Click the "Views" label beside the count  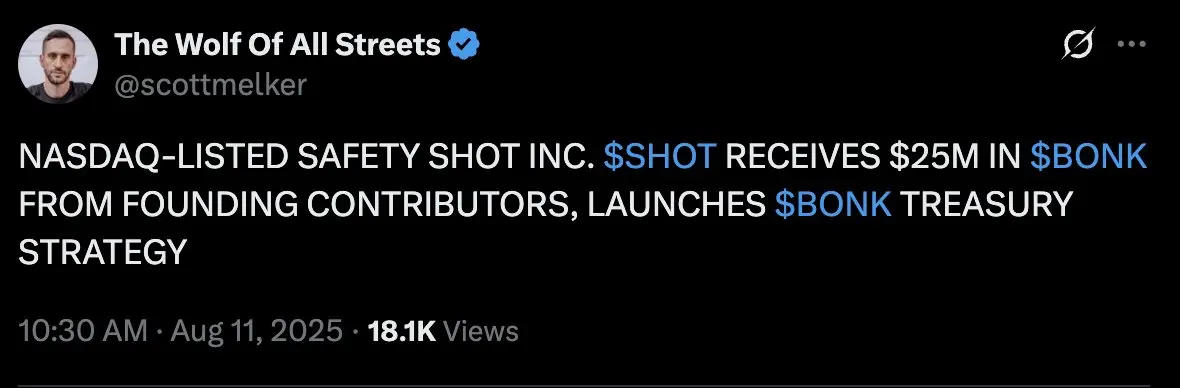481,331
